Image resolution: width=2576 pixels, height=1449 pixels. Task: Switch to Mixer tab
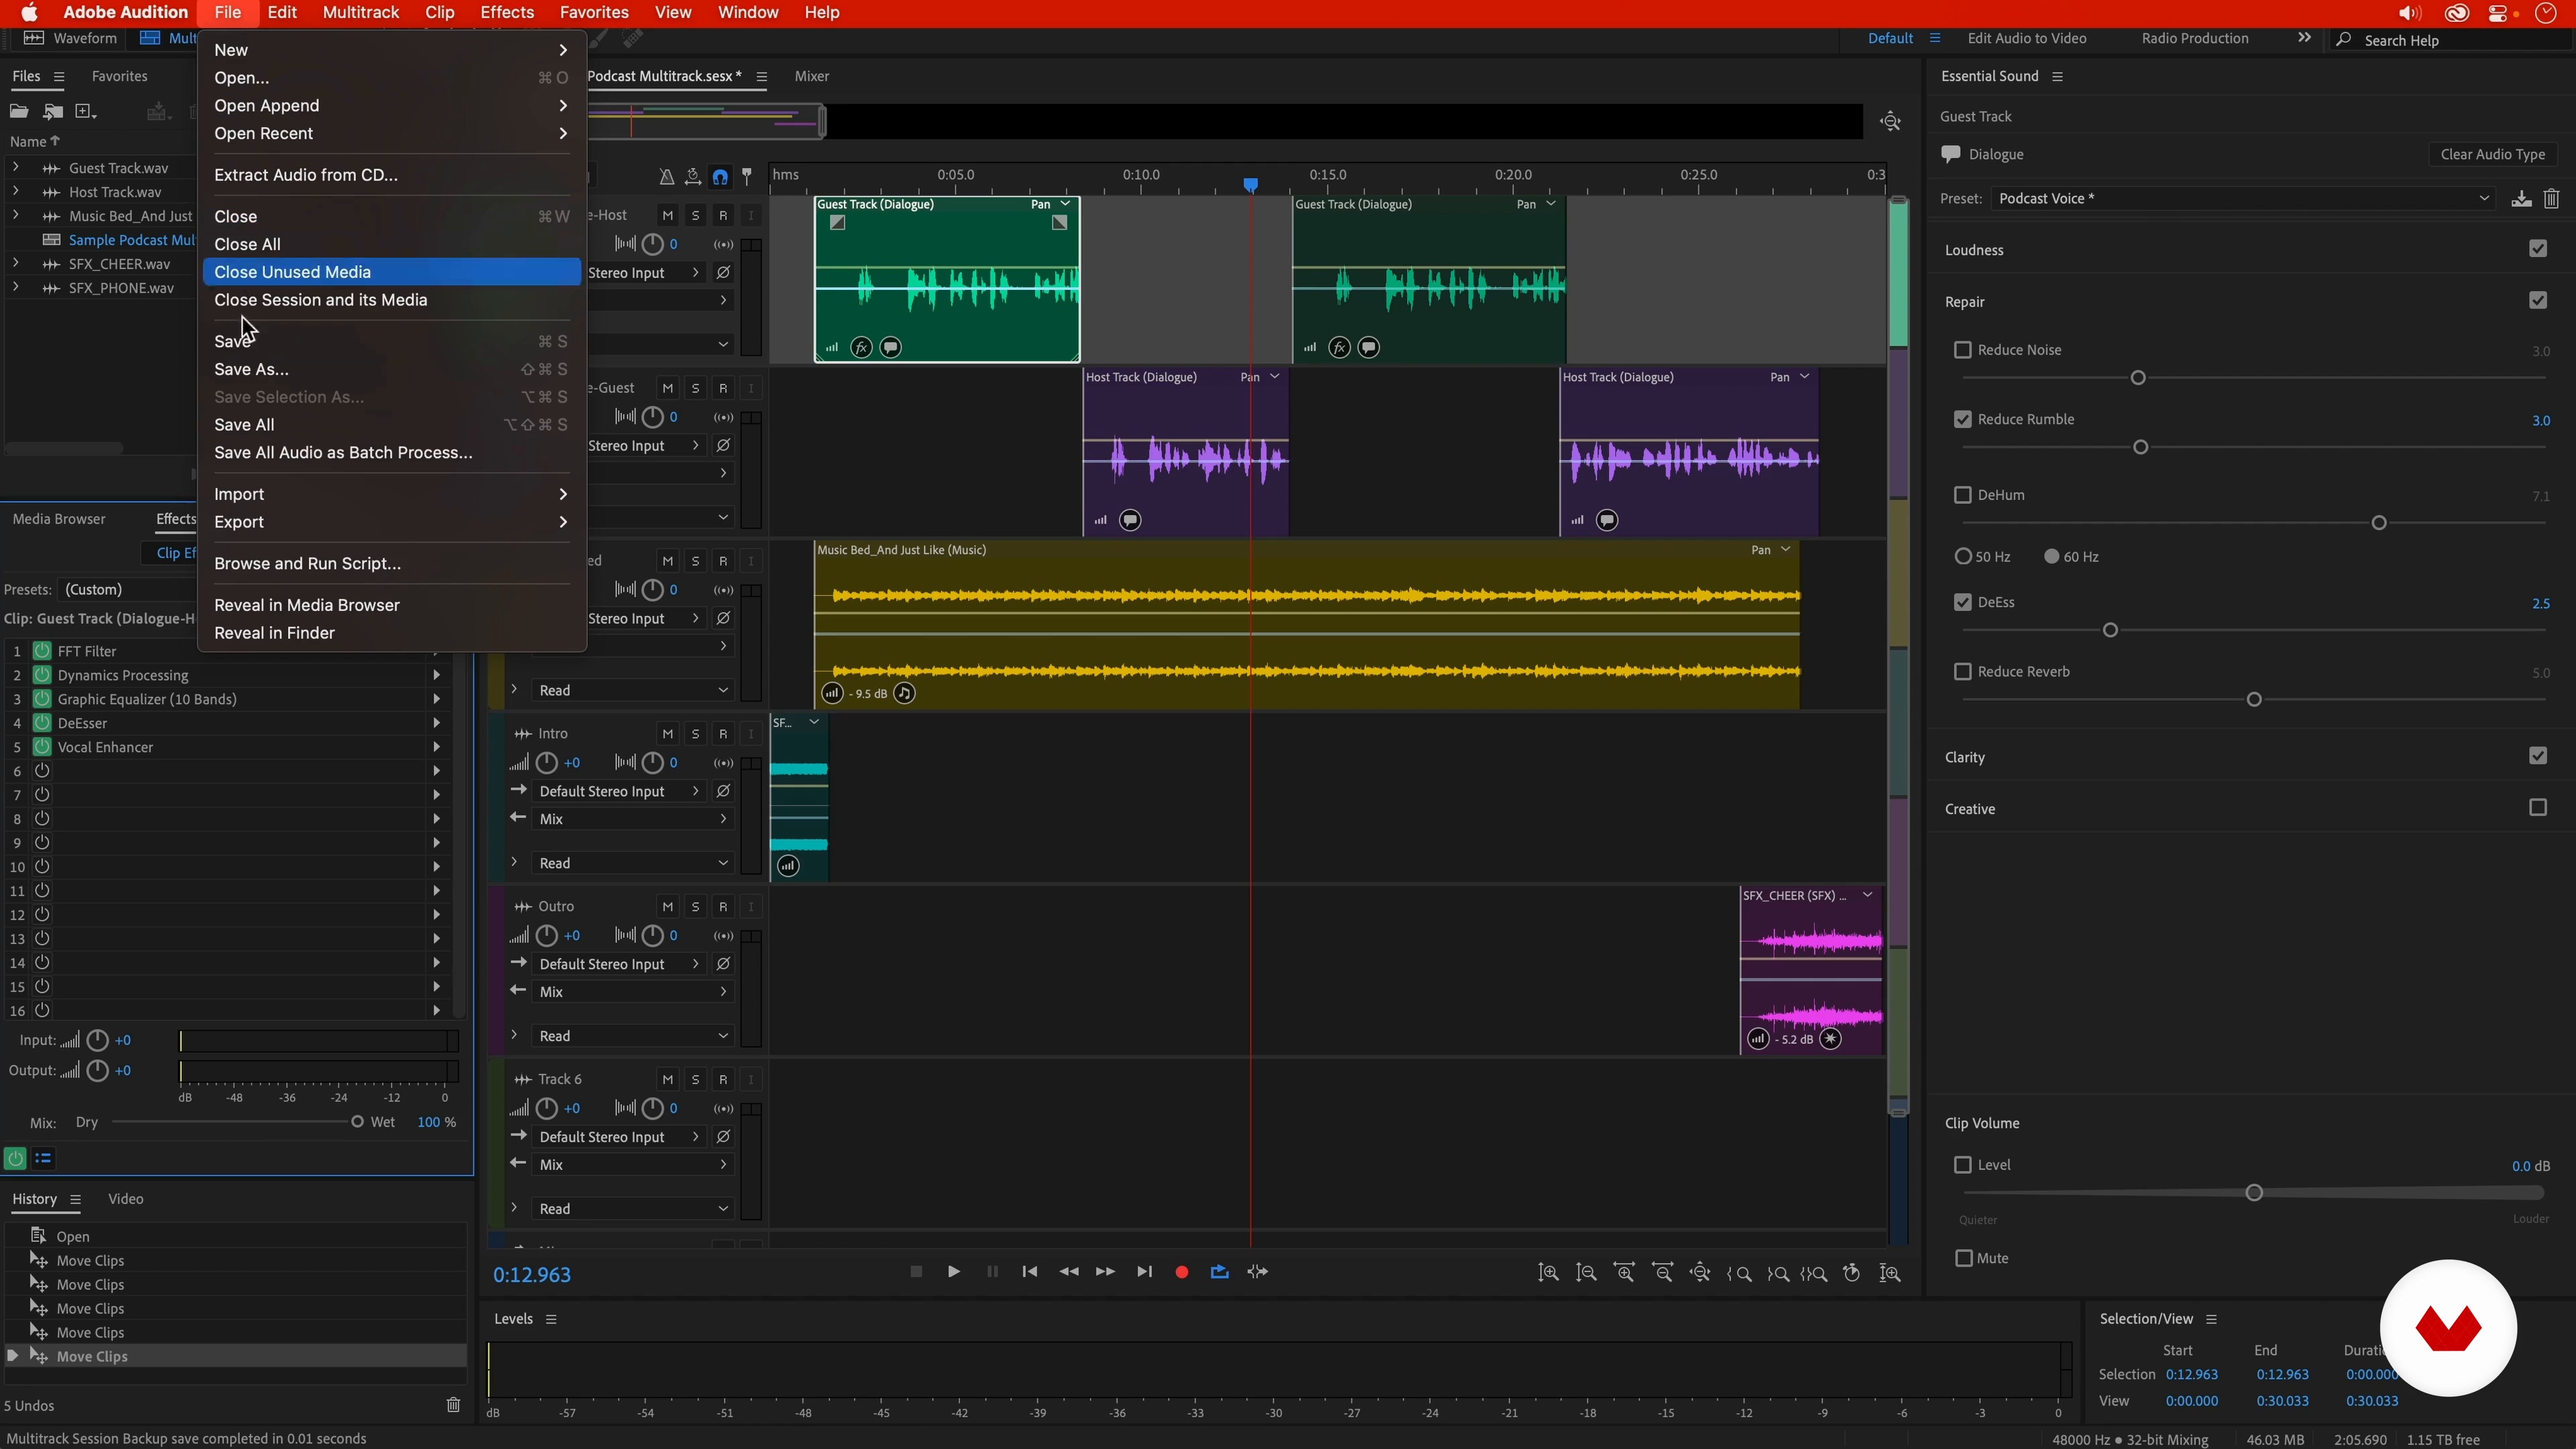point(811,76)
